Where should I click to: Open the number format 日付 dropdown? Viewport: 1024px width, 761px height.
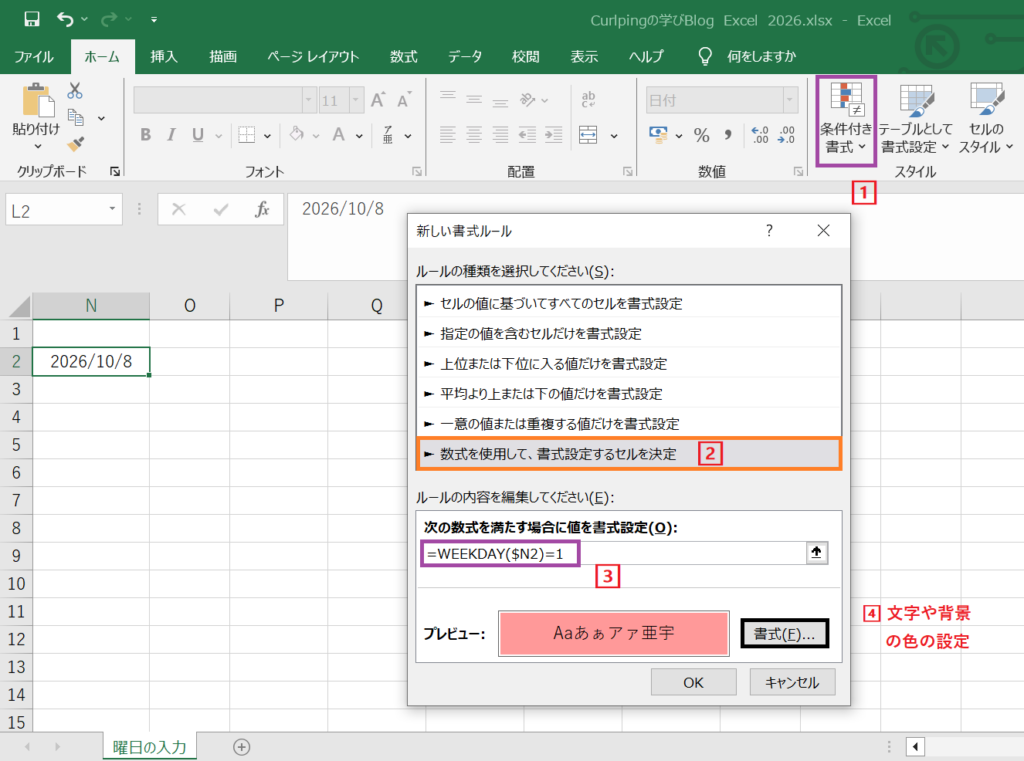pos(790,101)
